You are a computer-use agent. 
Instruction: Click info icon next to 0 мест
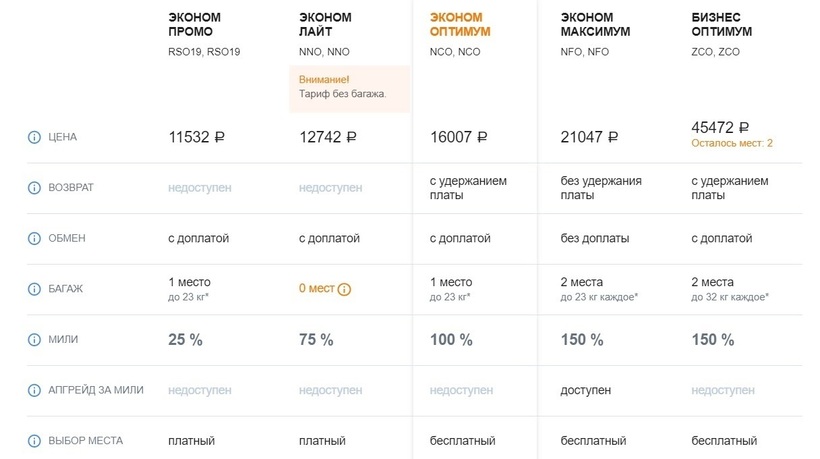point(344,289)
